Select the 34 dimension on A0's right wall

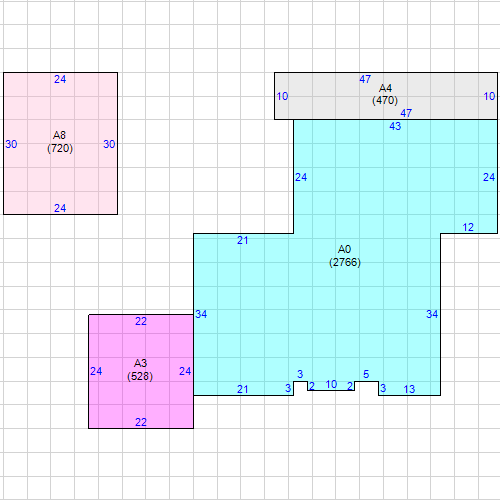pos(432,314)
